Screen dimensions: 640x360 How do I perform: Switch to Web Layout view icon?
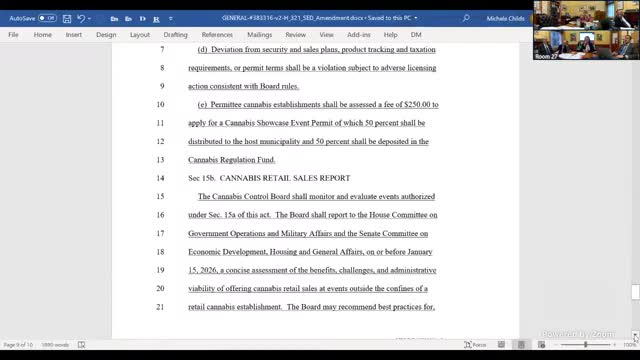click(542, 345)
